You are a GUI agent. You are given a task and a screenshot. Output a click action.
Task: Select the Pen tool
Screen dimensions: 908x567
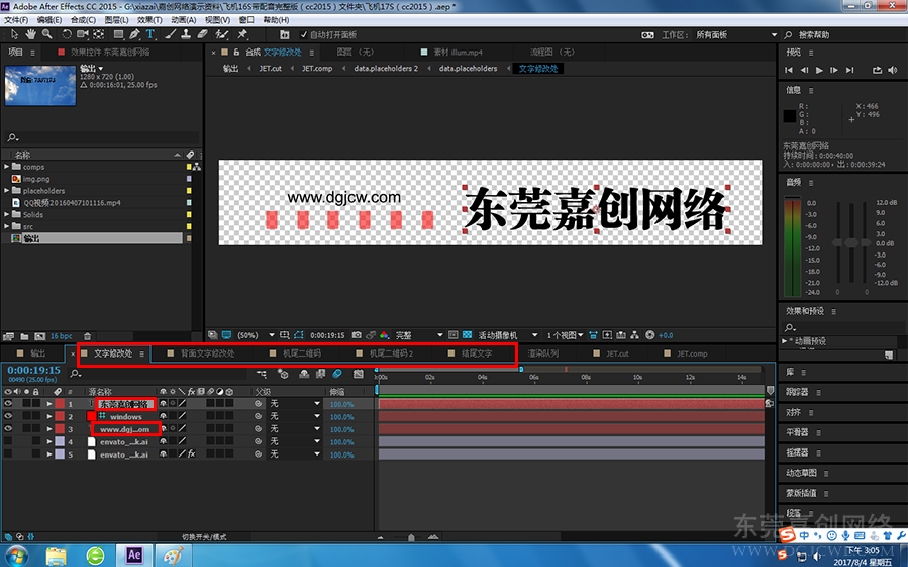coord(134,34)
